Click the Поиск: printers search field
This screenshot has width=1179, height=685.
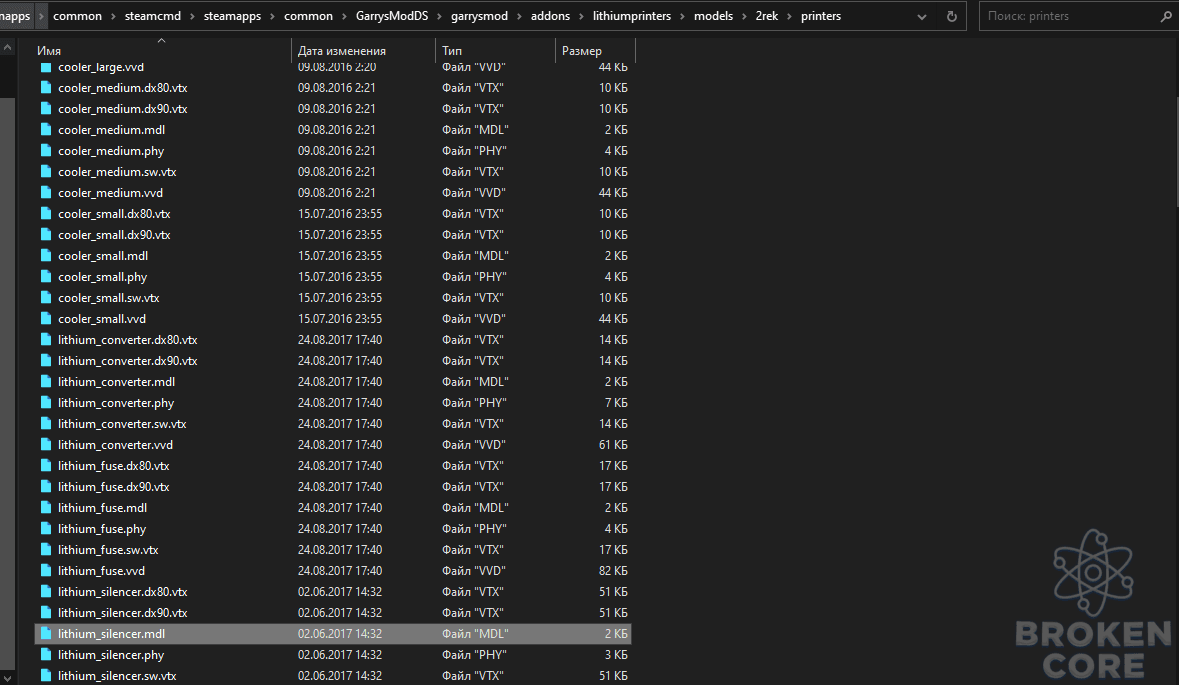coord(1078,16)
